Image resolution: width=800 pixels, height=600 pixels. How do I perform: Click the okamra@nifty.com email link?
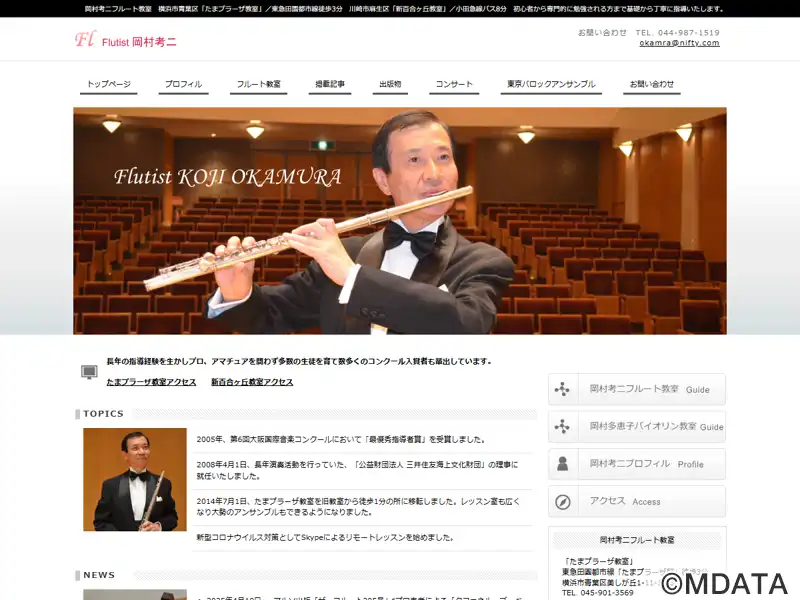click(x=679, y=43)
